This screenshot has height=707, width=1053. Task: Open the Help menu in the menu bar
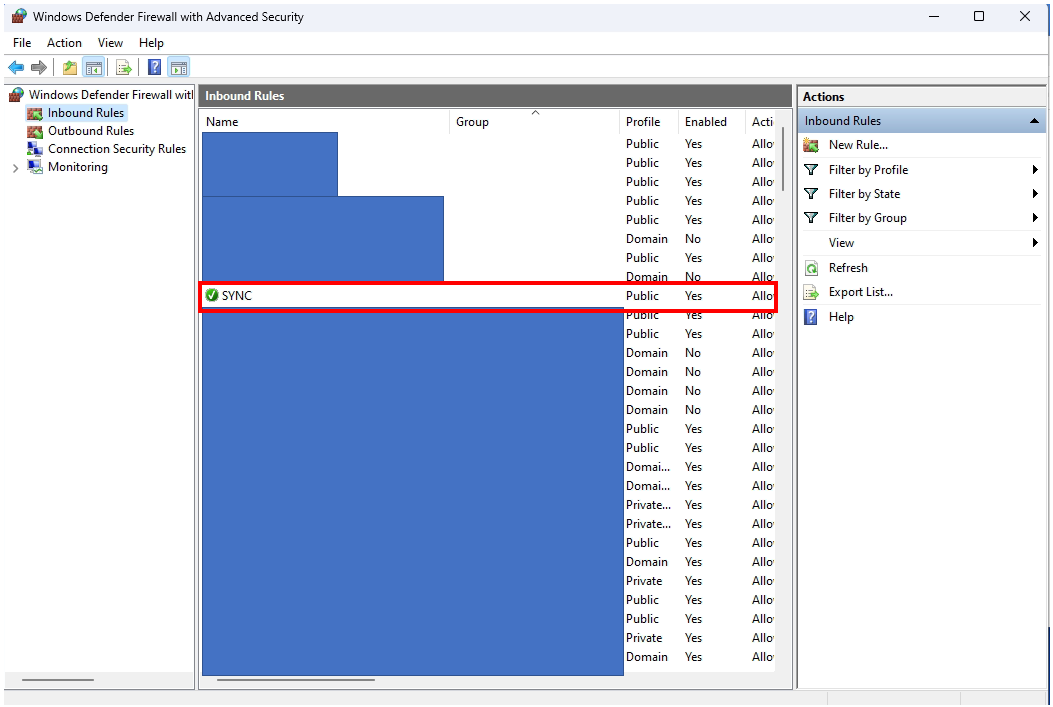tap(151, 43)
